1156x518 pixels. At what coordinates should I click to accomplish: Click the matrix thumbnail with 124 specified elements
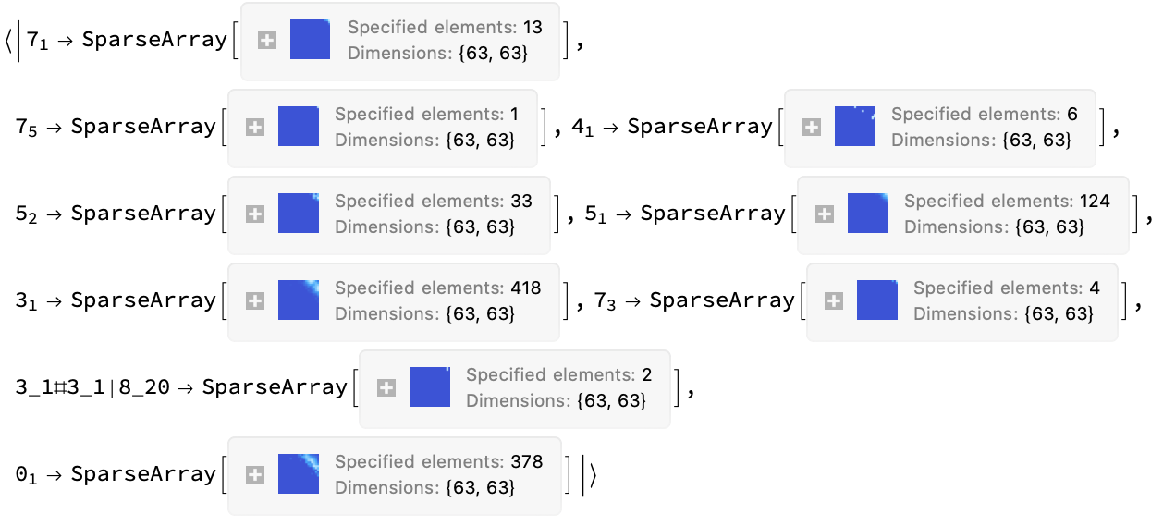867,214
